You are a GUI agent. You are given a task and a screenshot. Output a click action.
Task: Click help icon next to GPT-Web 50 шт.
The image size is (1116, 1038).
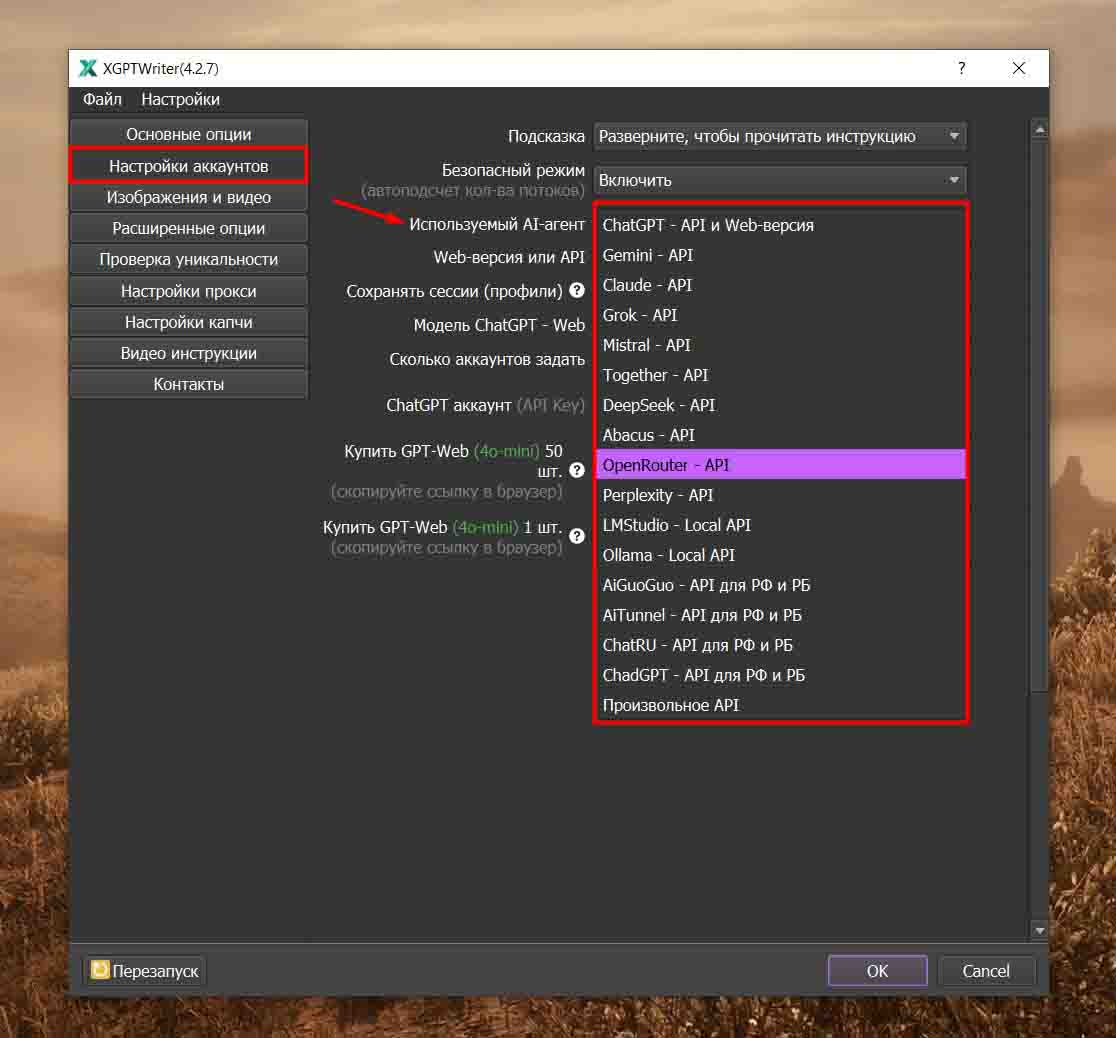577,470
